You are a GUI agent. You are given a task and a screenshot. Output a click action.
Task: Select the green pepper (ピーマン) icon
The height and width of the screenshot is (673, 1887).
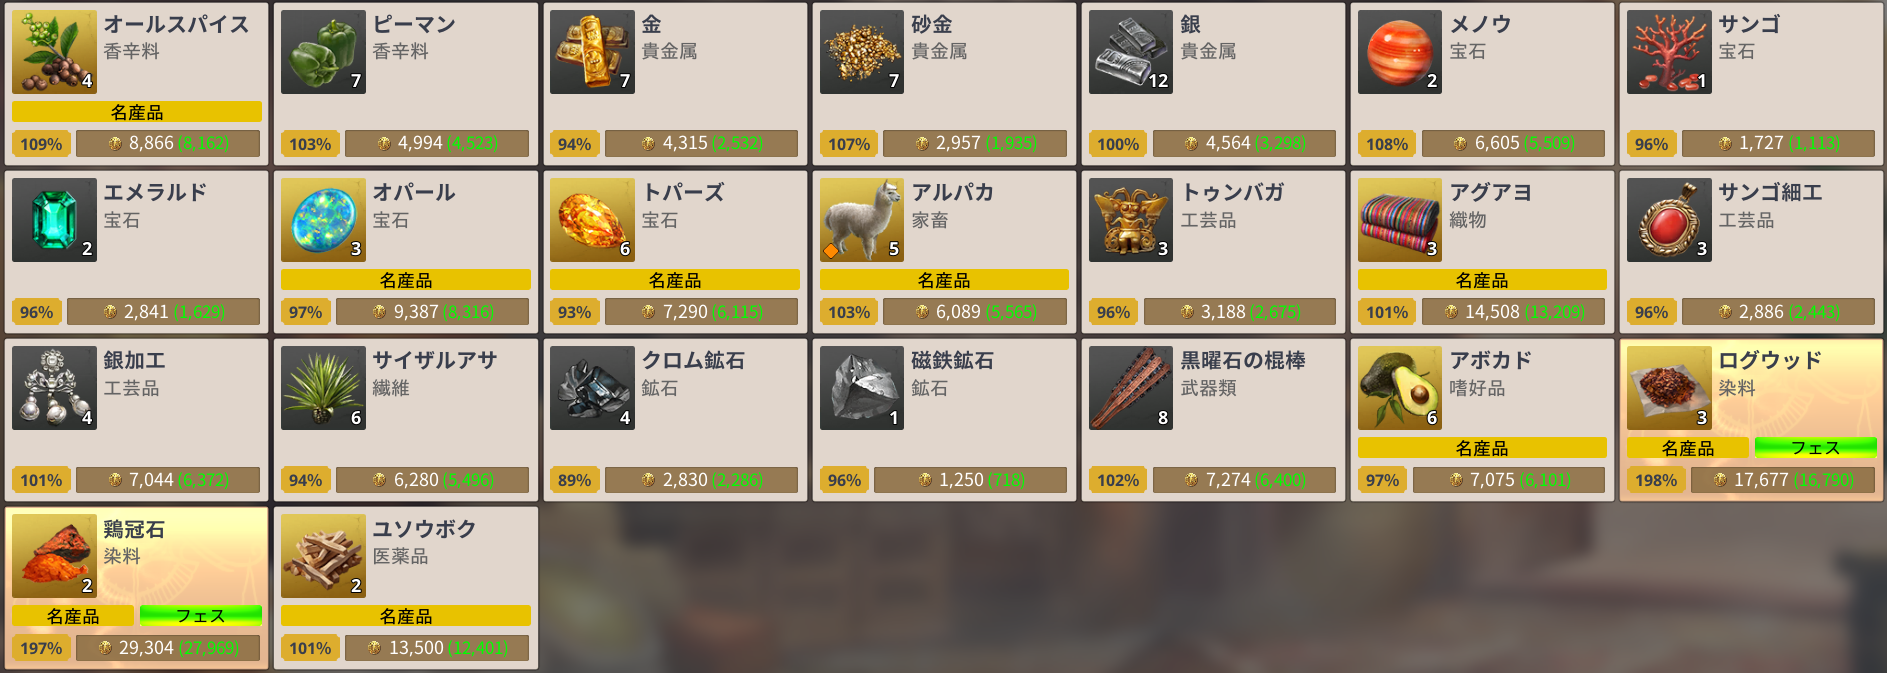pos(323,52)
